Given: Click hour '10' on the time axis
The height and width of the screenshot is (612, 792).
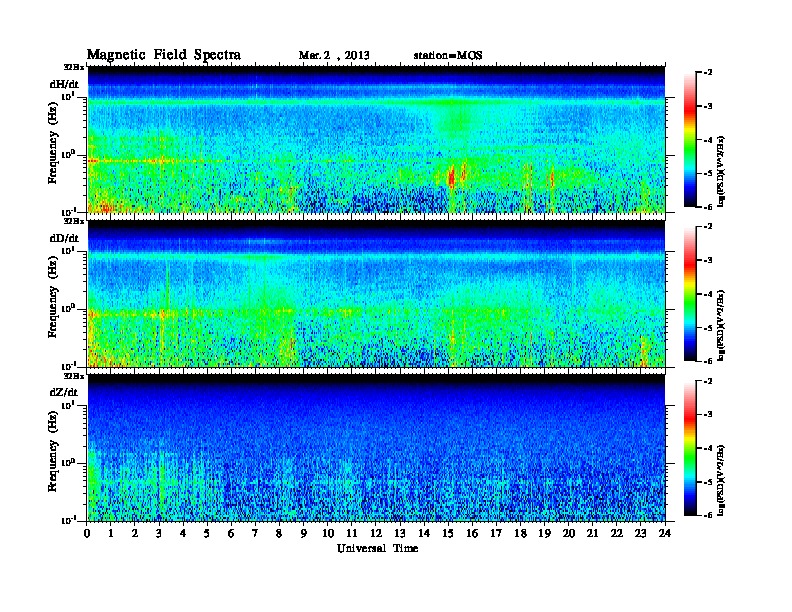Looking at the screenshot, I should point(328,533).
